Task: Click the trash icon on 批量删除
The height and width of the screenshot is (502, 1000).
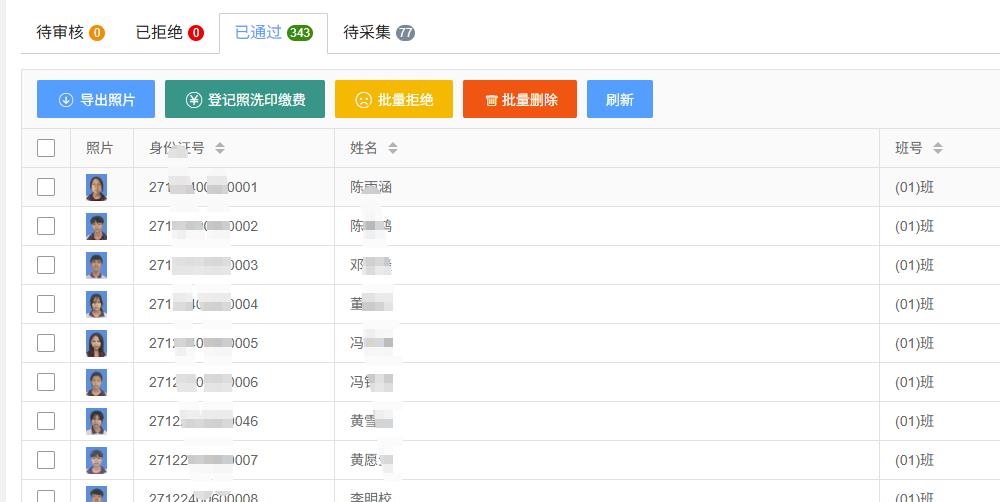Action: pos(491,100)
